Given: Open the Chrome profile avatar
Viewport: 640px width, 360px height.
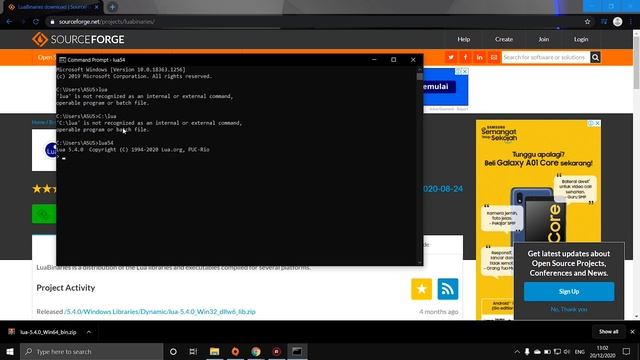Looking at the screenshot, I should tap(618, 22).
